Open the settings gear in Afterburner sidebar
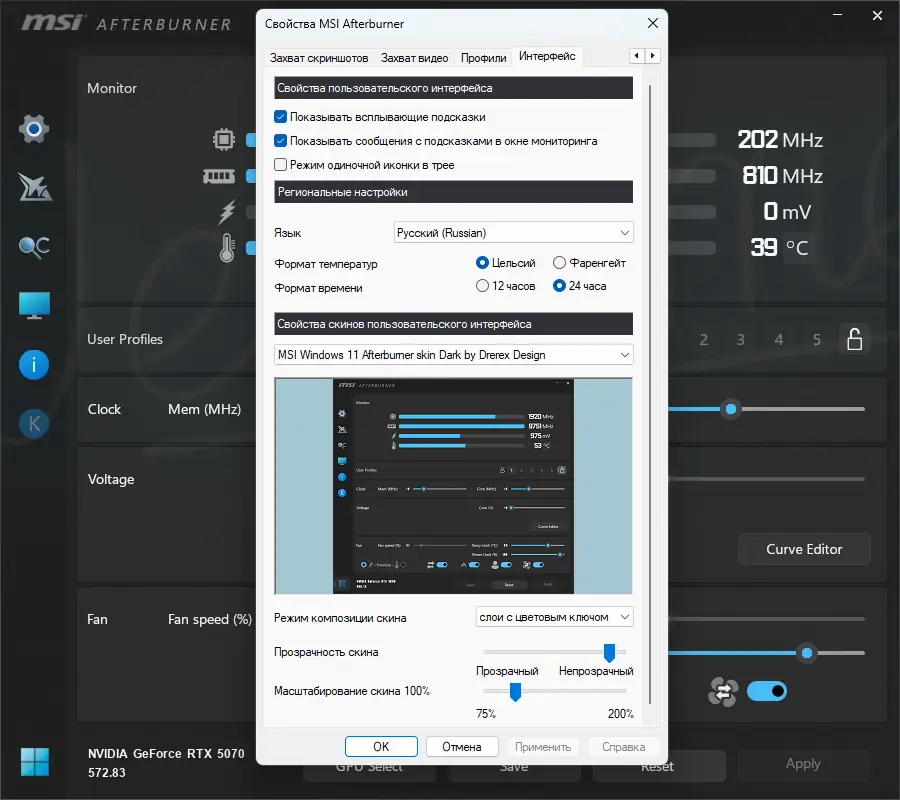The image size is (900, 800). click(34, 129)
